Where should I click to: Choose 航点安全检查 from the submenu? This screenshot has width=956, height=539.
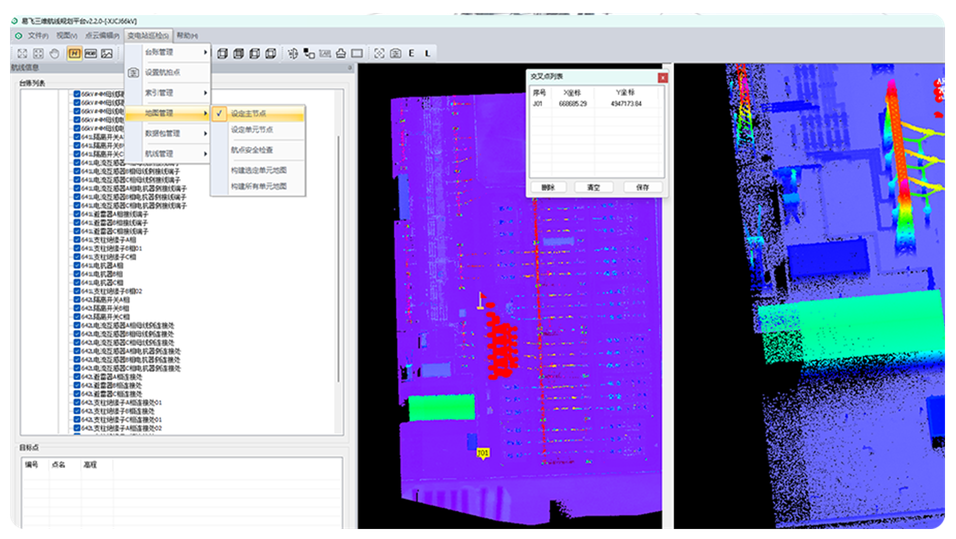[251, 149]
